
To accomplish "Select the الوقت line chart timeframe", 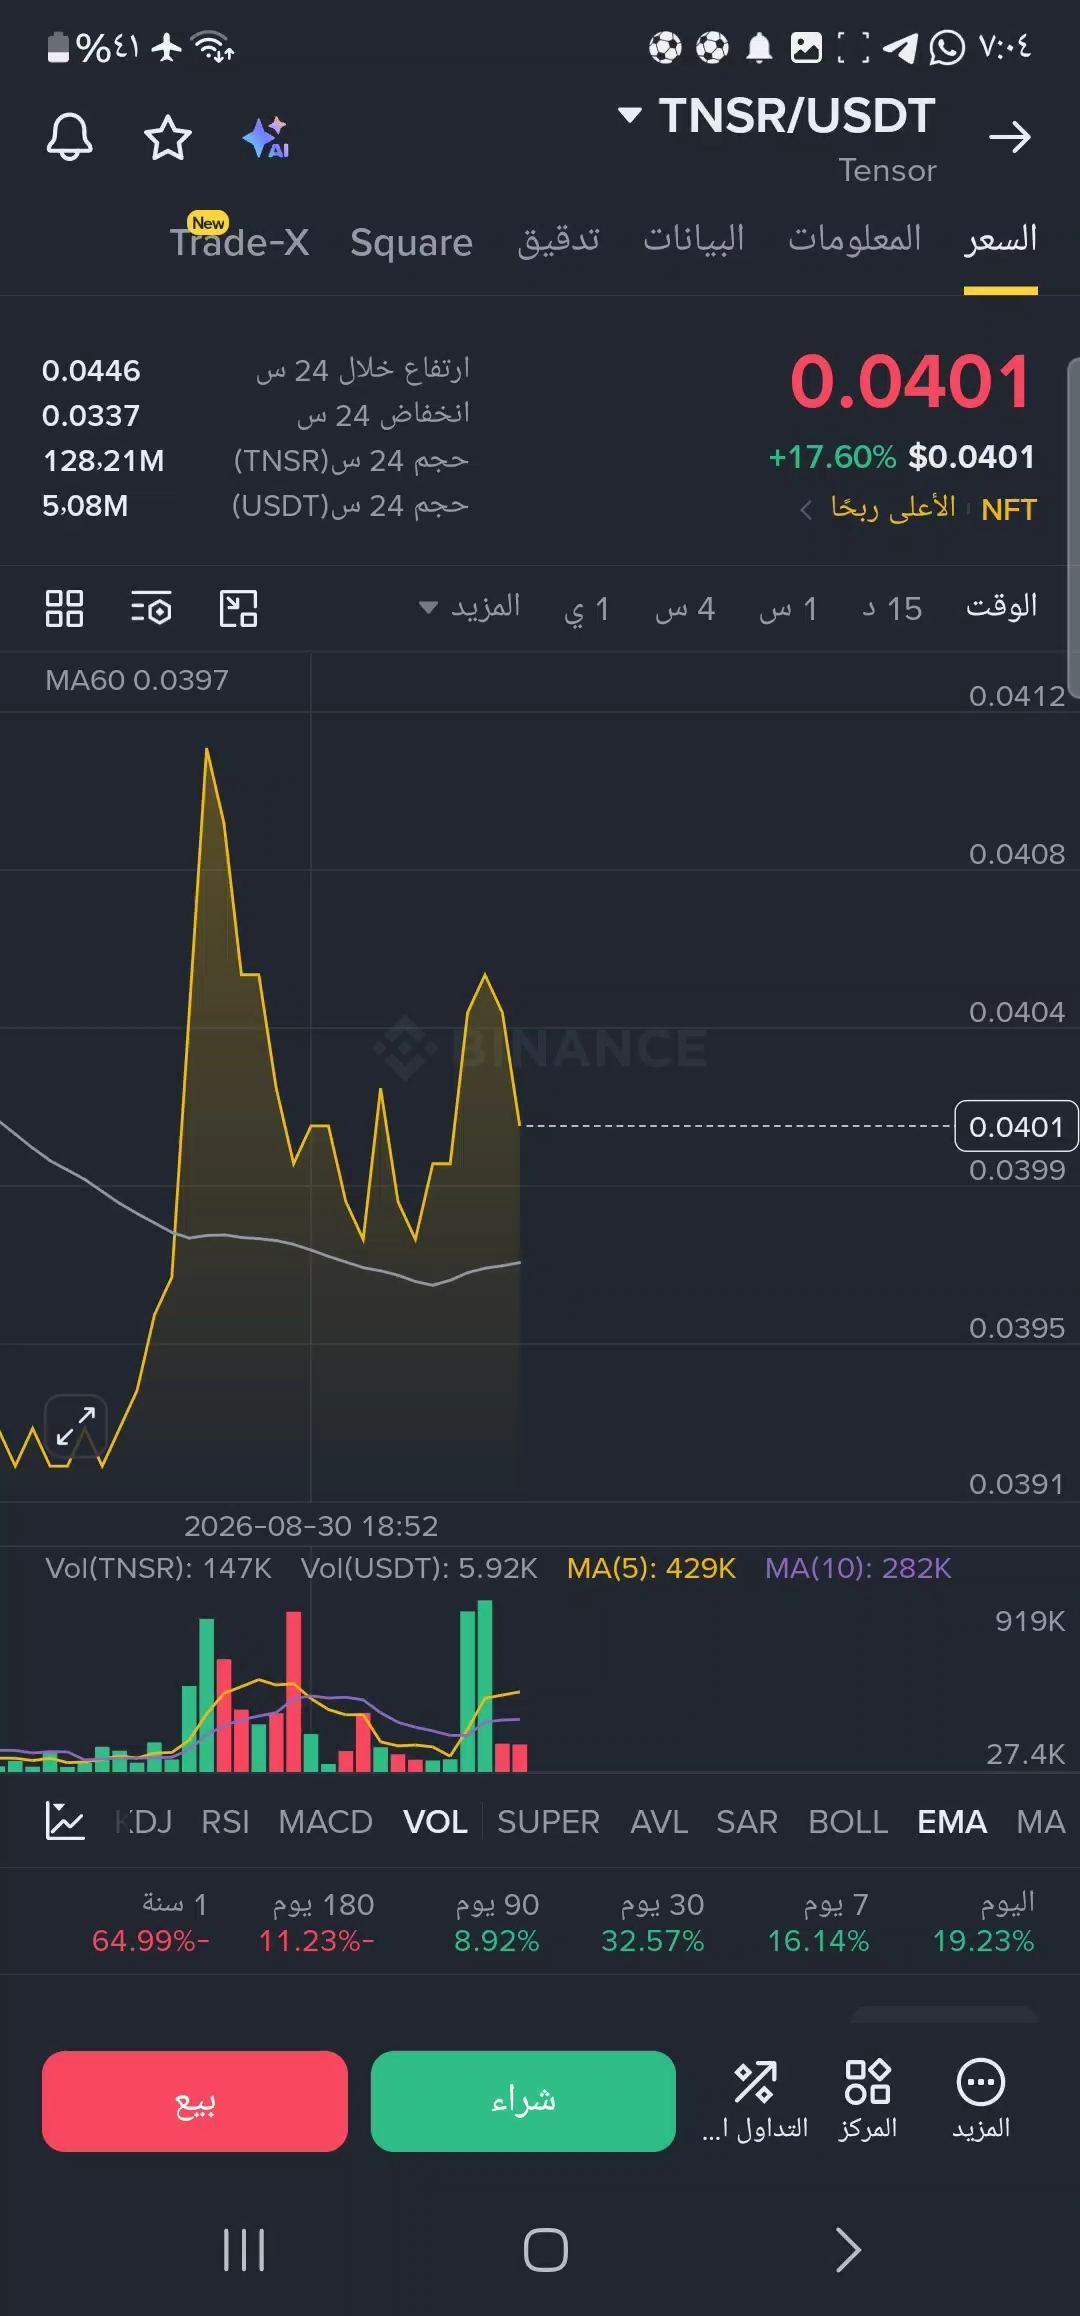I will coord(1001,606).
